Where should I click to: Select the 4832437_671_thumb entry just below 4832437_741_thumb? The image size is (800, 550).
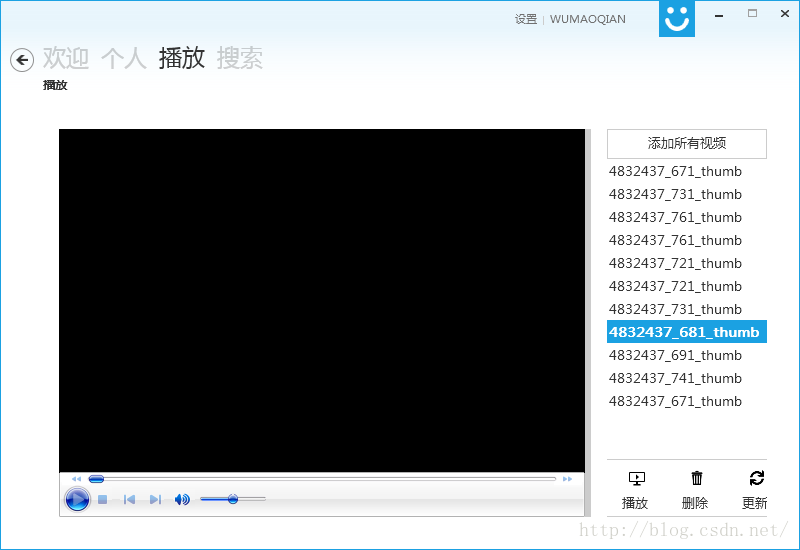click(x=687, y=401)
